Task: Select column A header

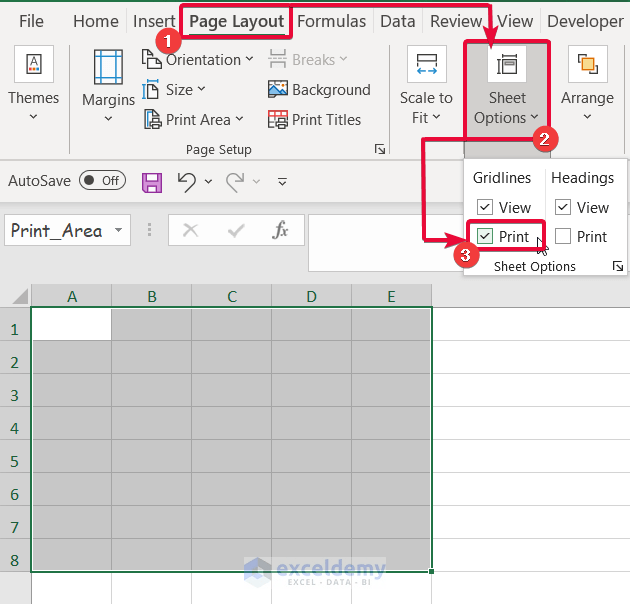Action: click(x=72, y=296)
